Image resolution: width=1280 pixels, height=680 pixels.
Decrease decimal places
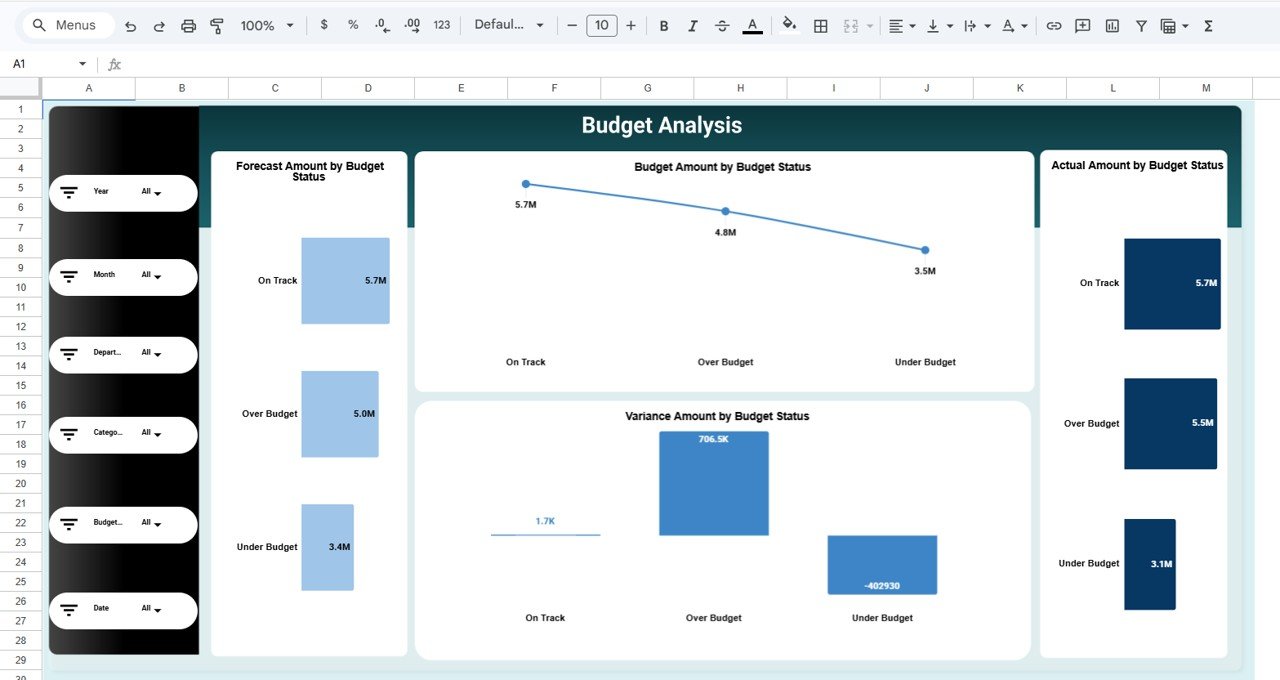[381, 25]
